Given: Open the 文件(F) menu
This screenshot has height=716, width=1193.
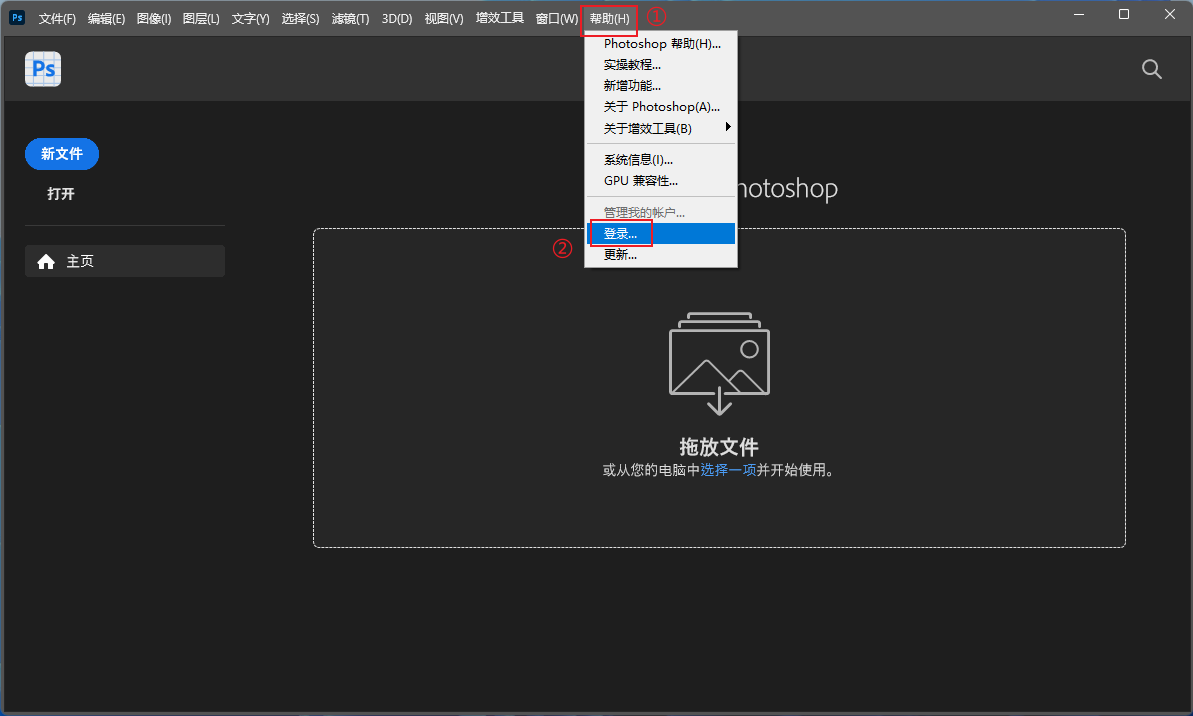Looking at the screenshot, I should [57, 18].
